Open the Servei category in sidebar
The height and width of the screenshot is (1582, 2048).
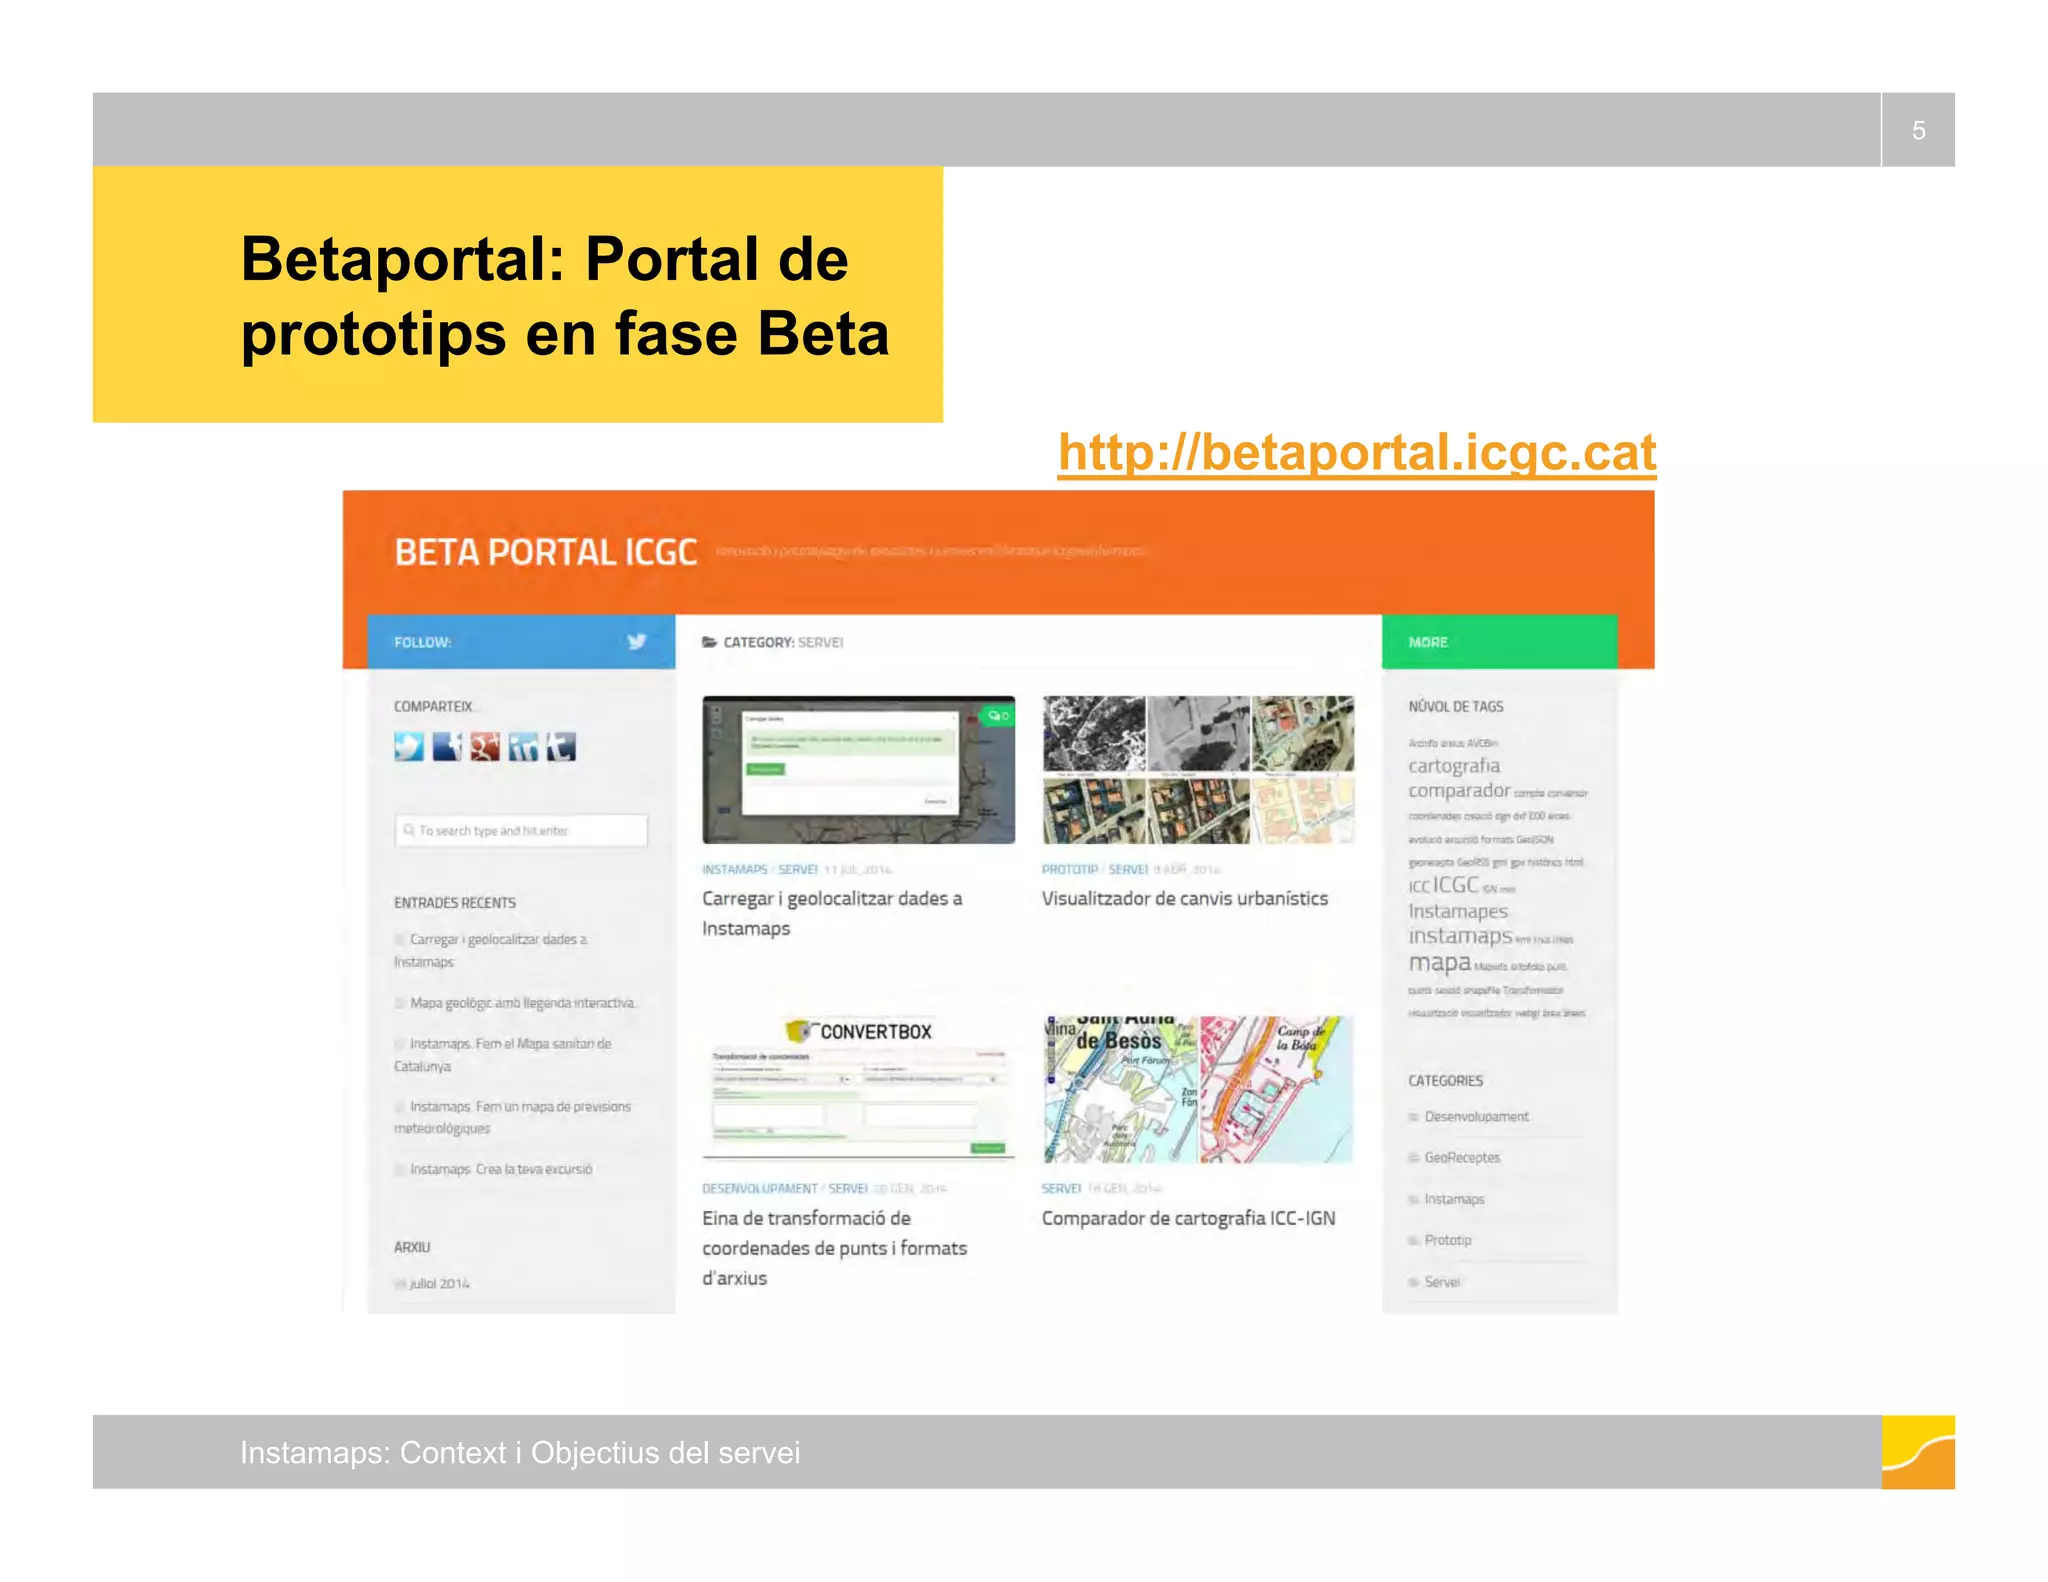point(1442,1282)
